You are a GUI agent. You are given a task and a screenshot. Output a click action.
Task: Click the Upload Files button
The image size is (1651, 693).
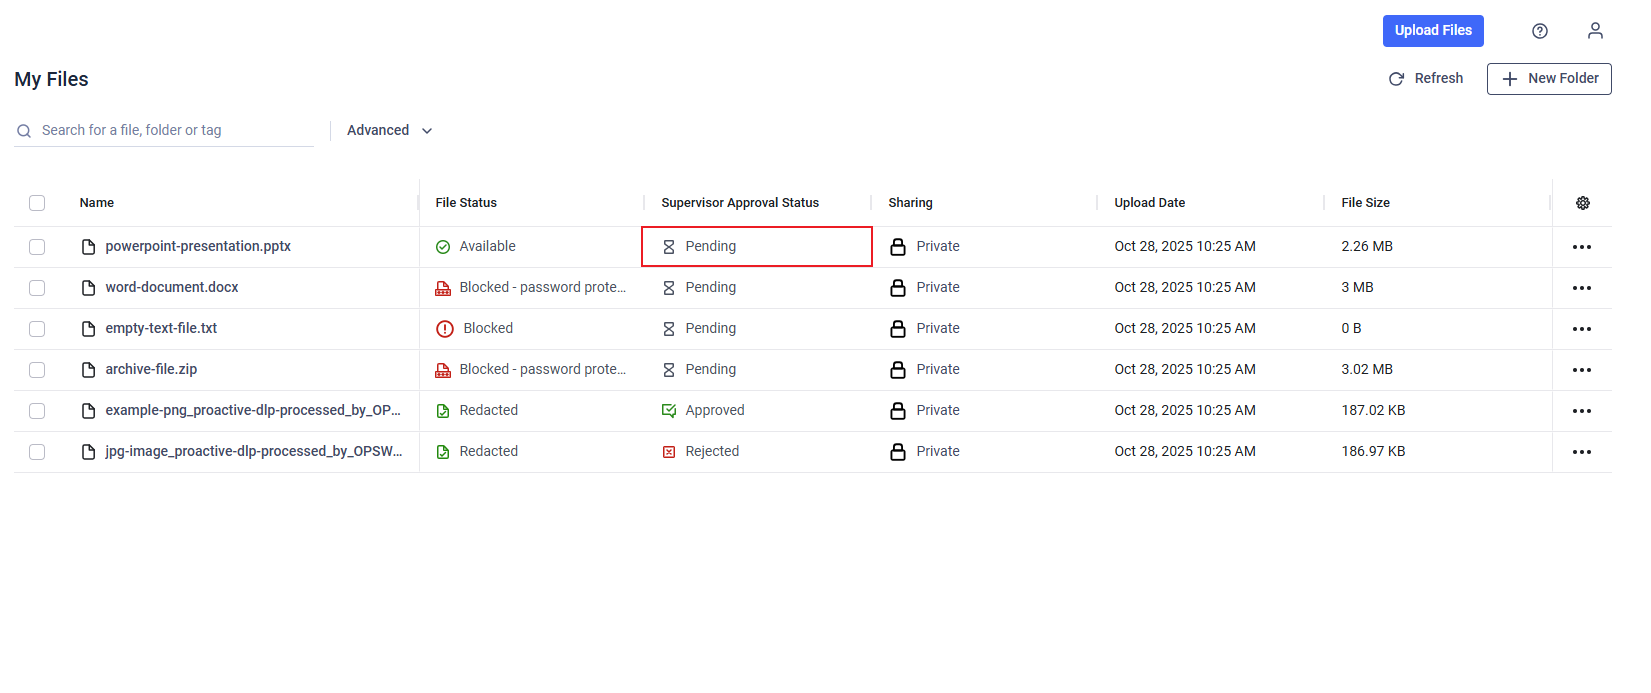coord(1432,31)
